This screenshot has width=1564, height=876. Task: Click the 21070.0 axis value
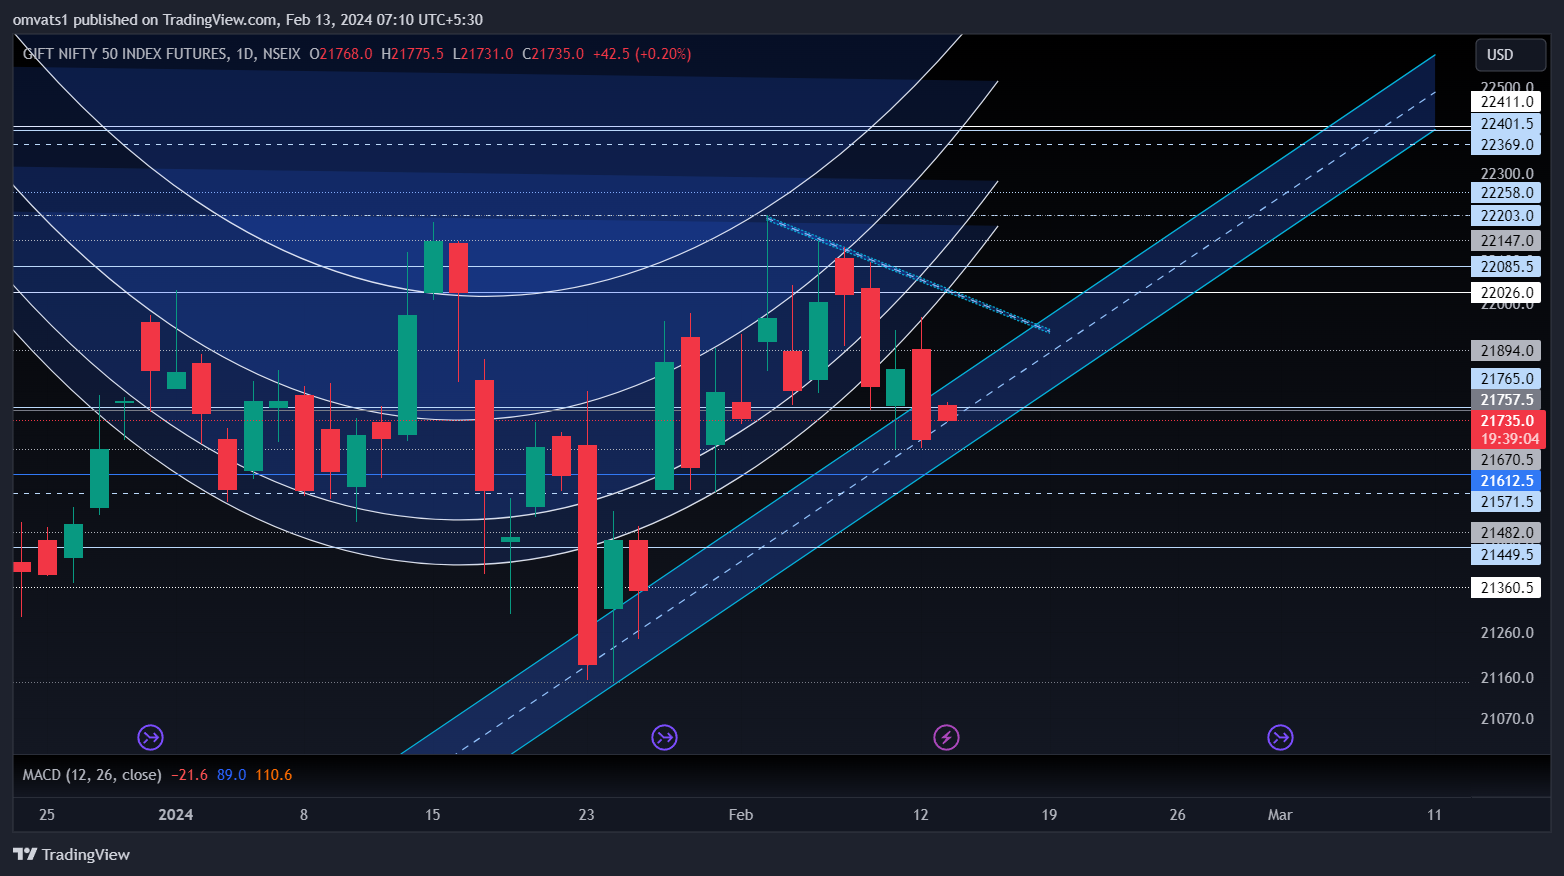(x=1506, y=719)
